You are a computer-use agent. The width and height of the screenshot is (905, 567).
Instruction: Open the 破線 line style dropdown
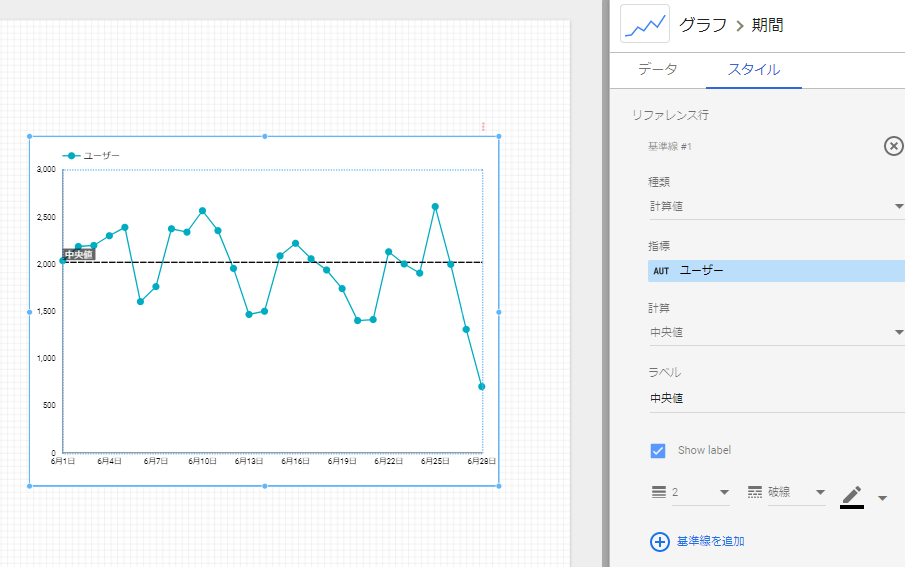pyautogui.click(x=820, y=493)
